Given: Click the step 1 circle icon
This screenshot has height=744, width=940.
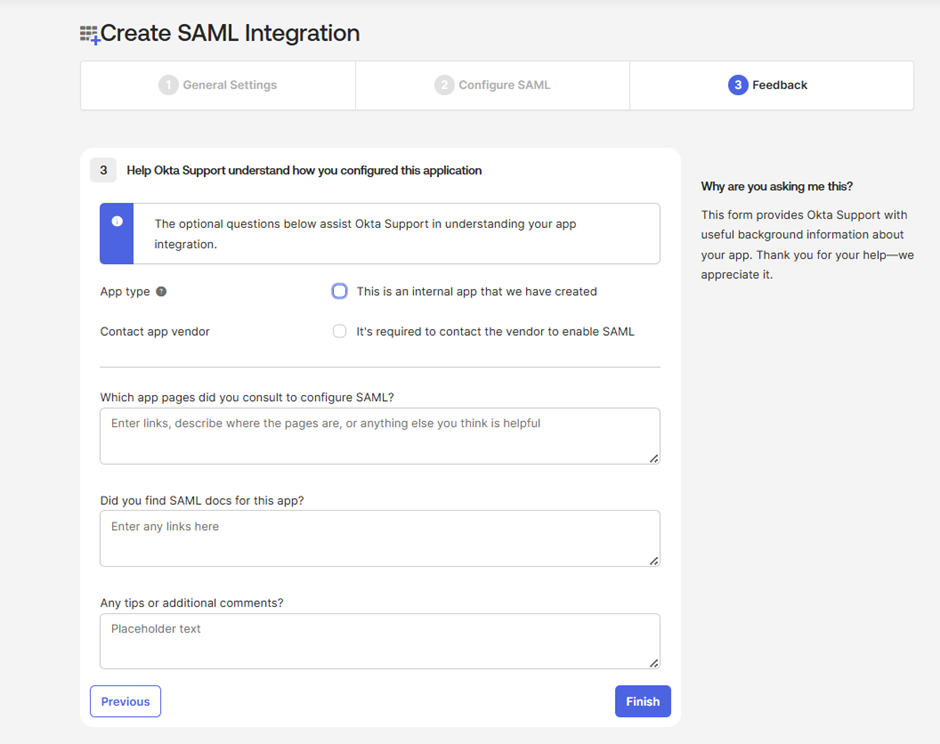Looking at the screenshot, I should point(168,85).
